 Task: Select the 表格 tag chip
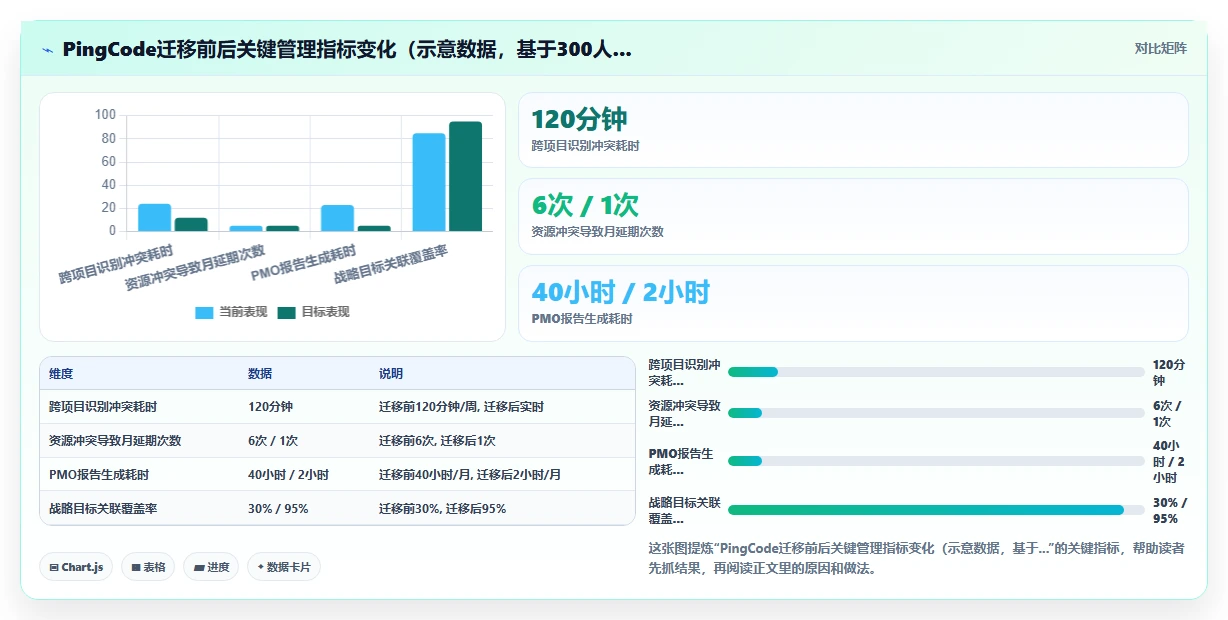tap(148, 567)
